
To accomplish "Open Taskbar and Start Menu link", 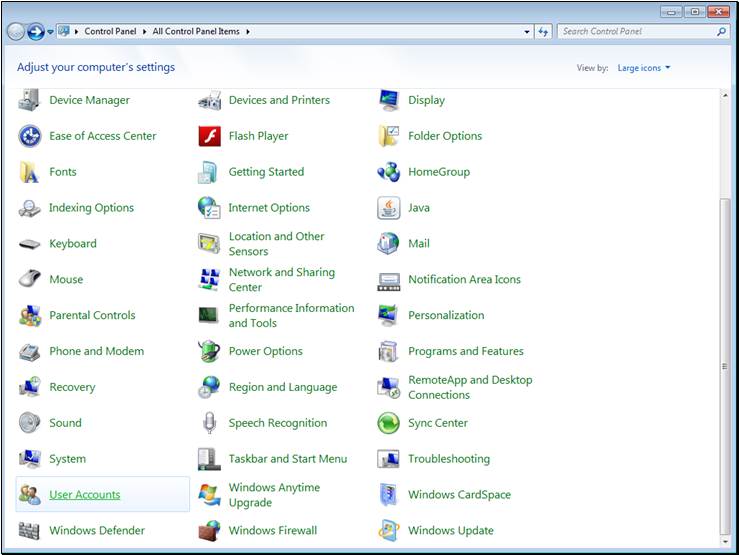I will tap(288, 459).
